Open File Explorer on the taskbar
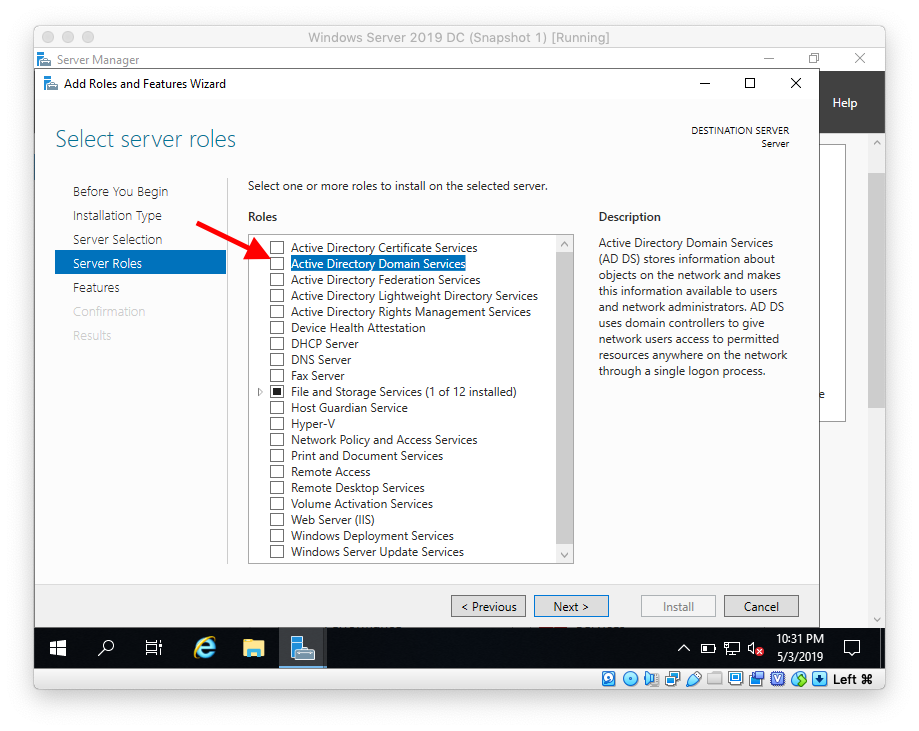Viewport: 919px width, 731px height. [x=254, y=648]
